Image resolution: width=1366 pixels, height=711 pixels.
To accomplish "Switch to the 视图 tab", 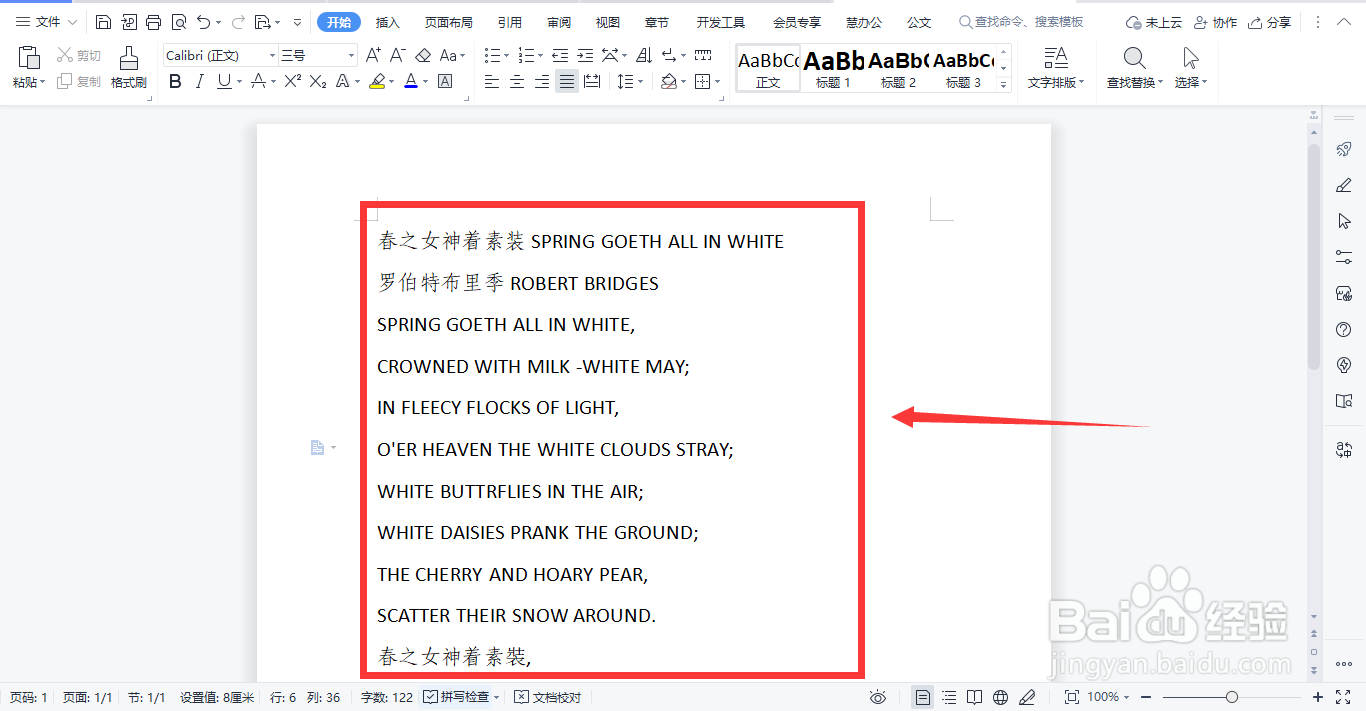I will click(x=608, y=22).
